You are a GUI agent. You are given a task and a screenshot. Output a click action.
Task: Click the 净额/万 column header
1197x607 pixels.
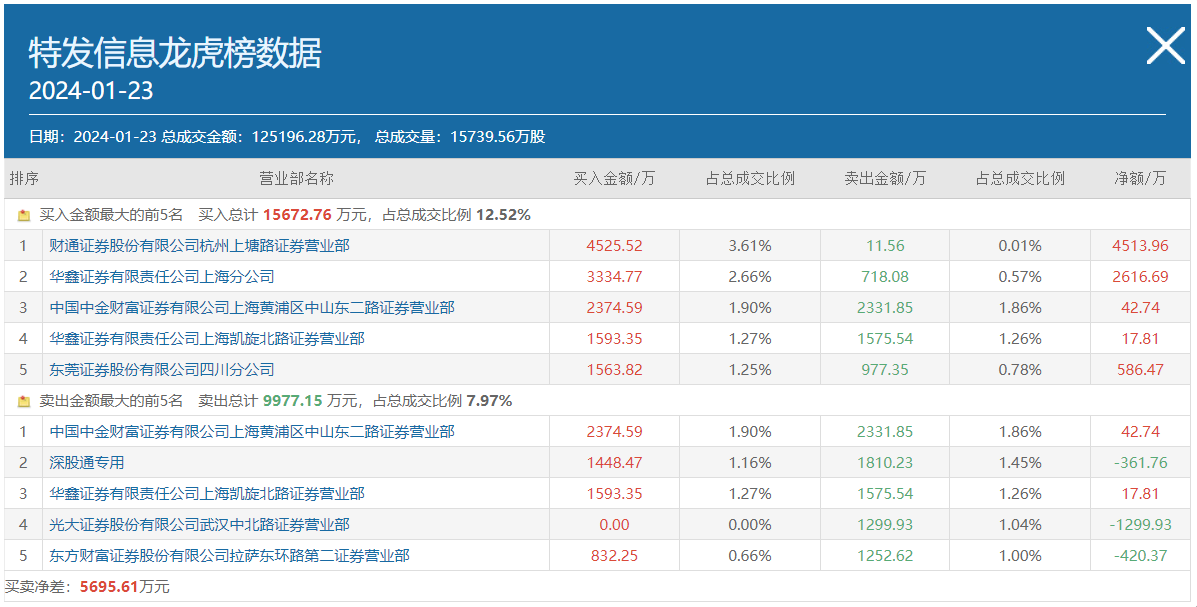click(x=1141, y=179)
